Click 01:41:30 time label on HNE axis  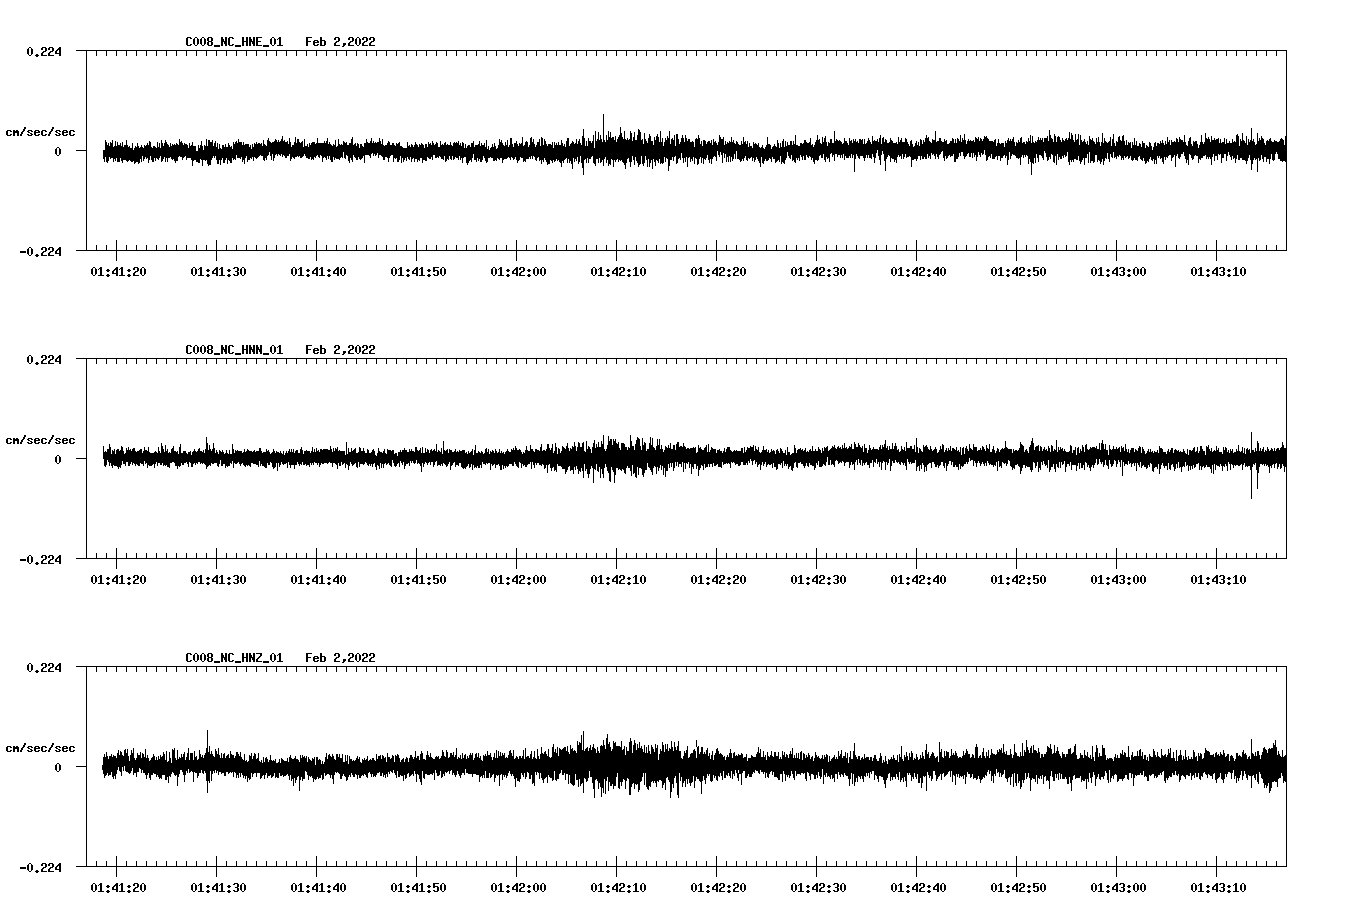click(x=218, y=272)
